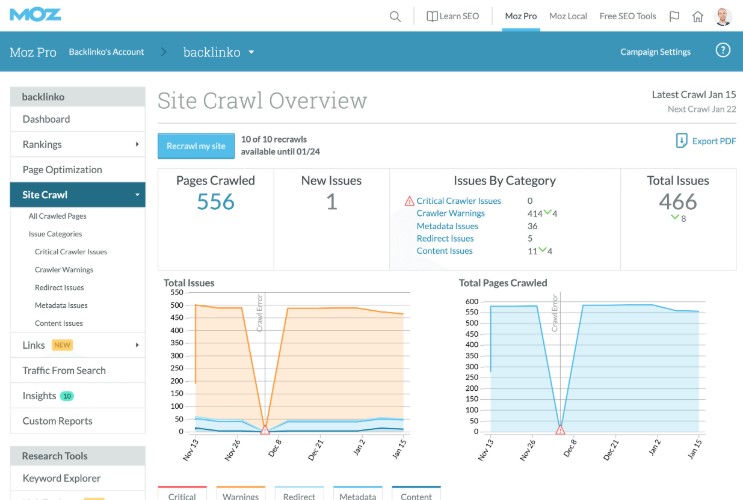Switch to the Redirect issues tab
The image size is (743, 500).
coord(299,493)
